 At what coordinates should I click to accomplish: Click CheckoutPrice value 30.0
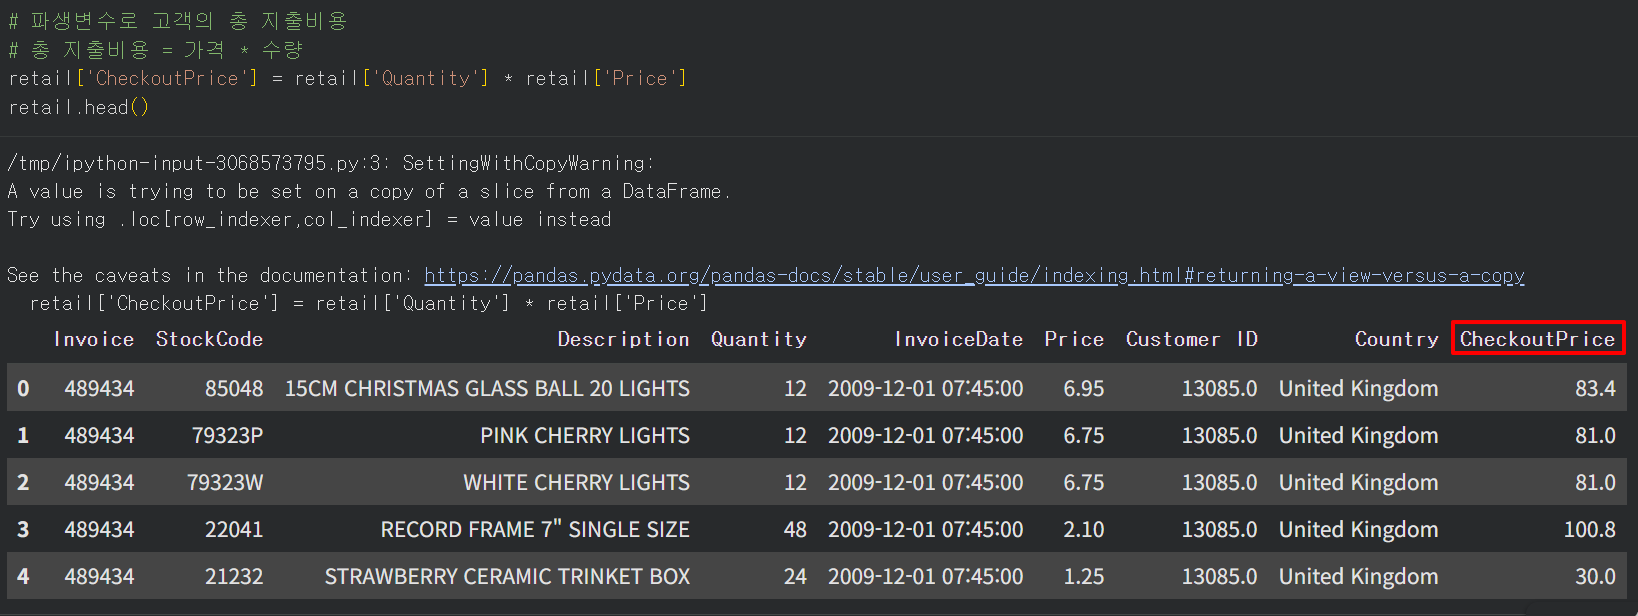click(x=1595, y=576)
